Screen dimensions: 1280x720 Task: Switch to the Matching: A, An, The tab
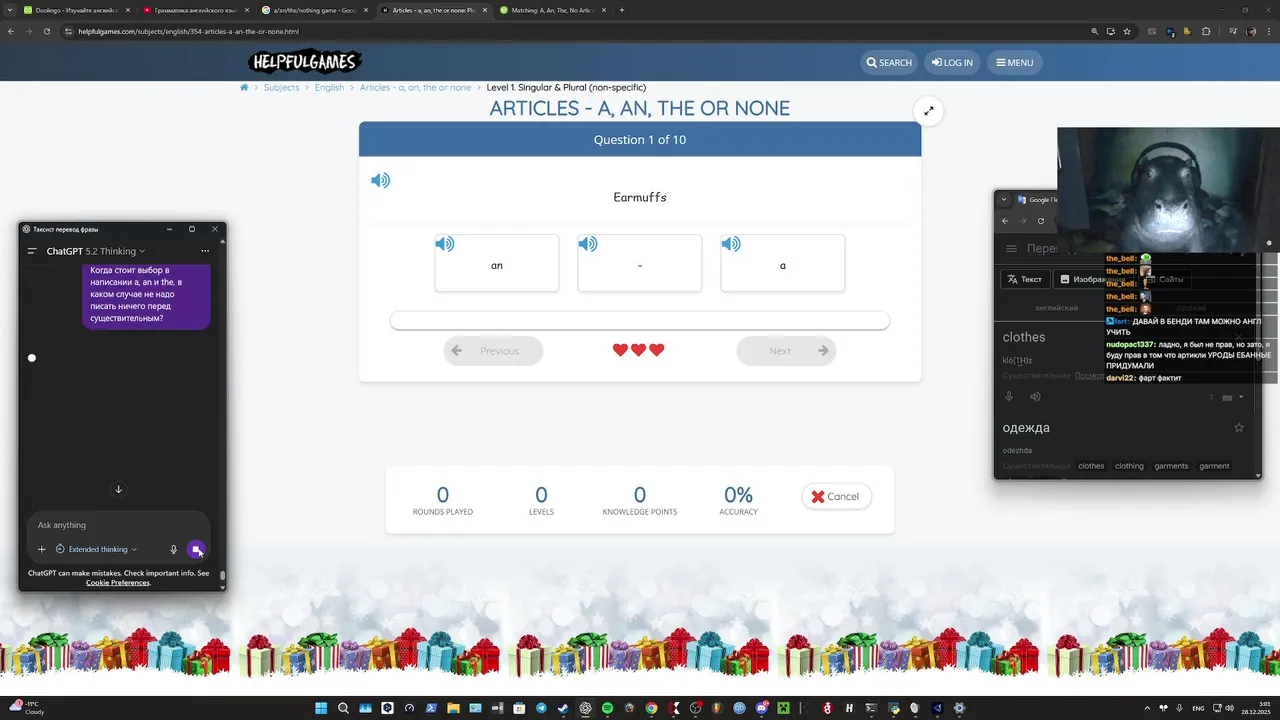(x=552, y=10)
